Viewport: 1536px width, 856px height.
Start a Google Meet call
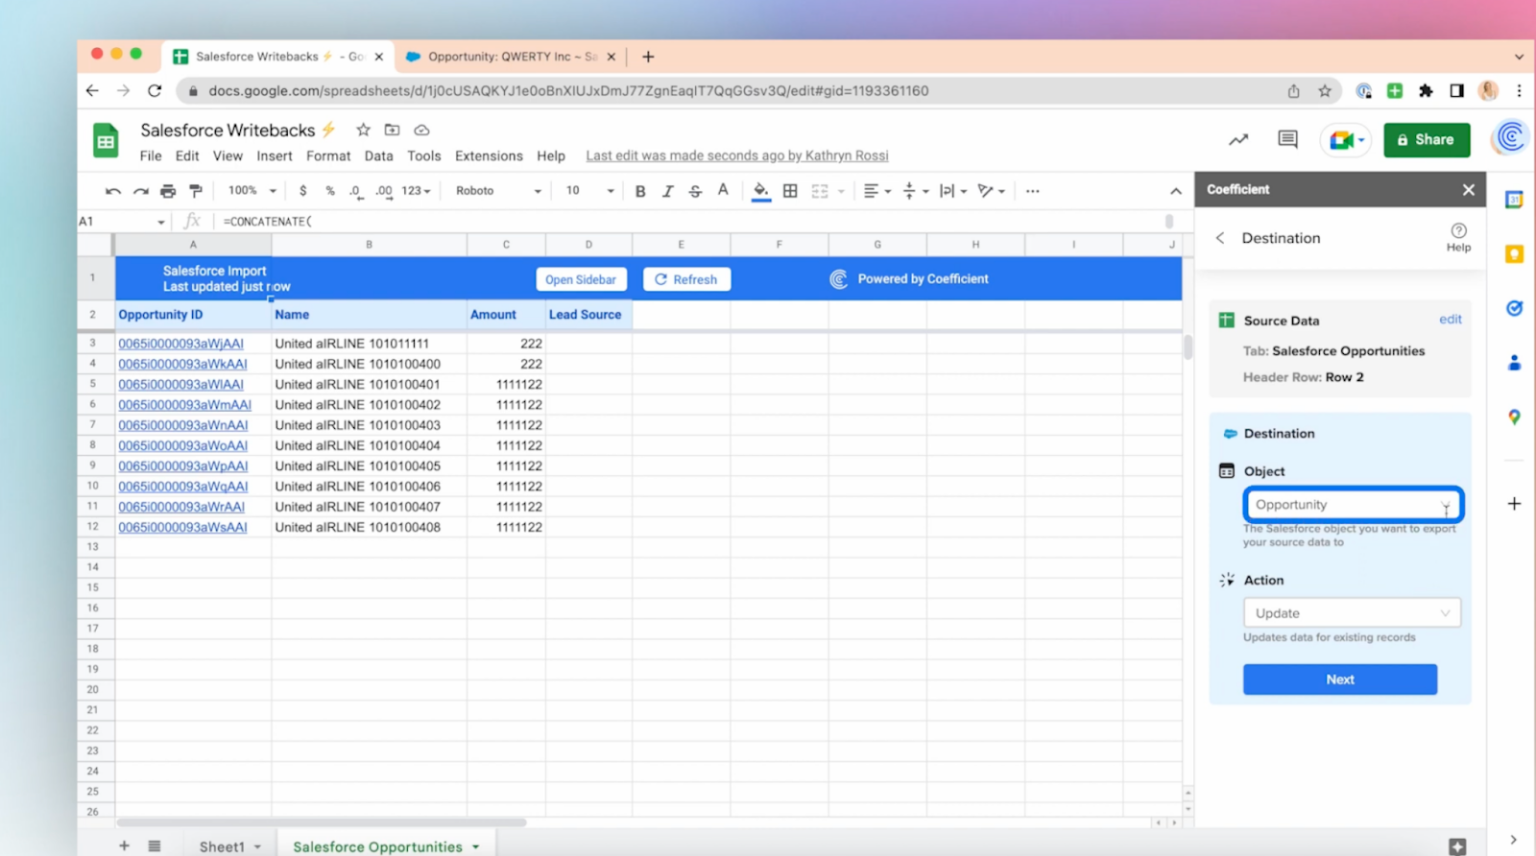point(1347,140)
